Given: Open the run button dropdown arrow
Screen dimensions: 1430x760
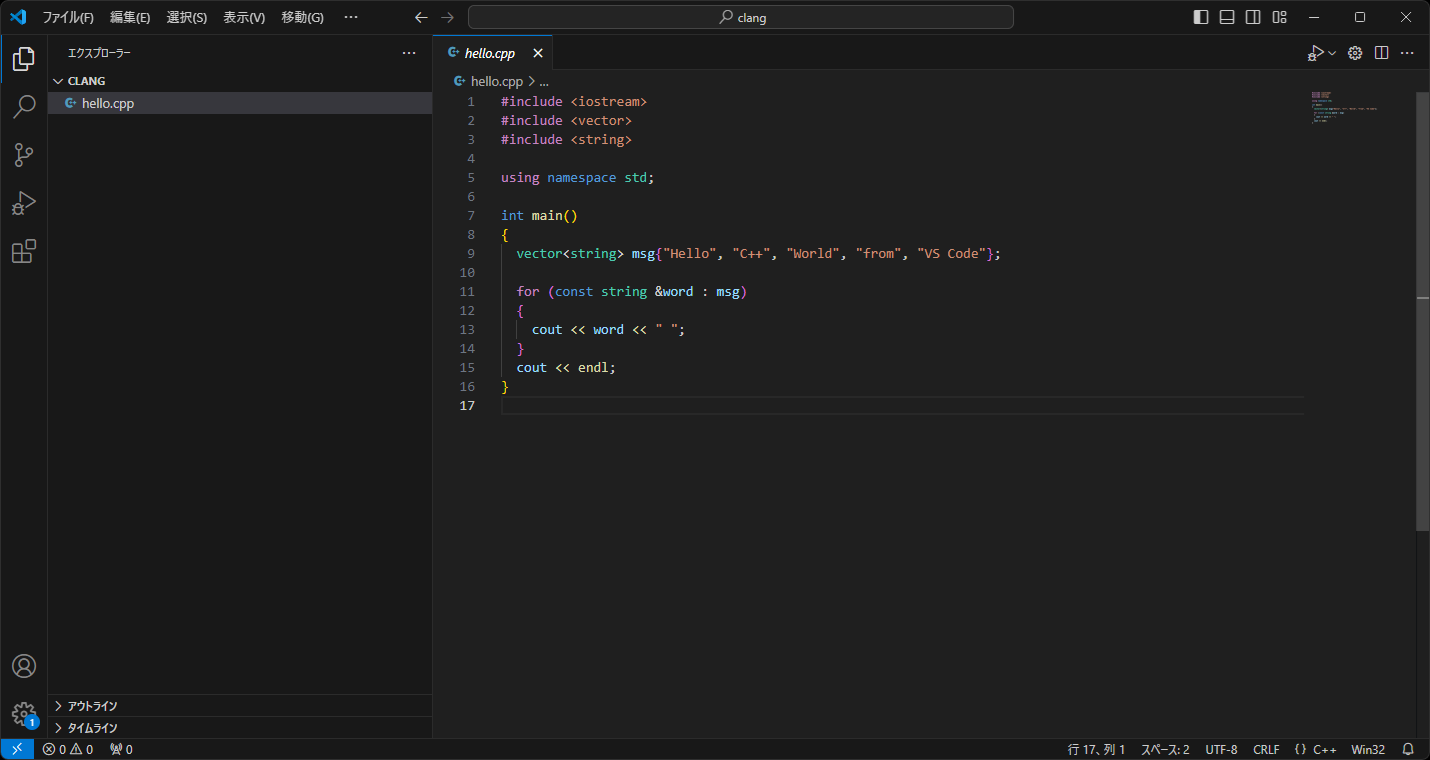Looking at the screenshot, I should pos(1332,53).
